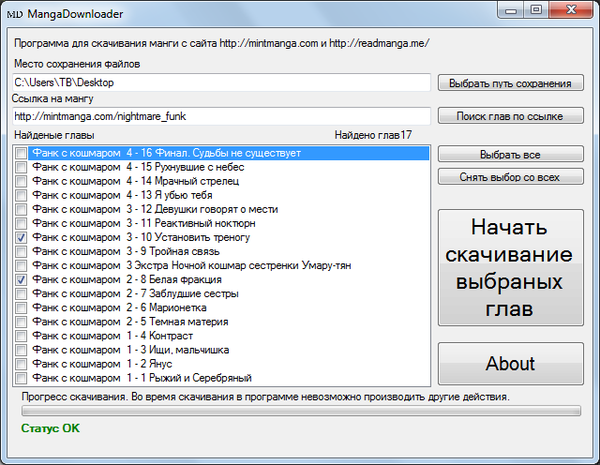Viewport: 600px width, 465px height.
Task: Start download with Начать скачивание выбраных глав
Action: pos(510,267)
